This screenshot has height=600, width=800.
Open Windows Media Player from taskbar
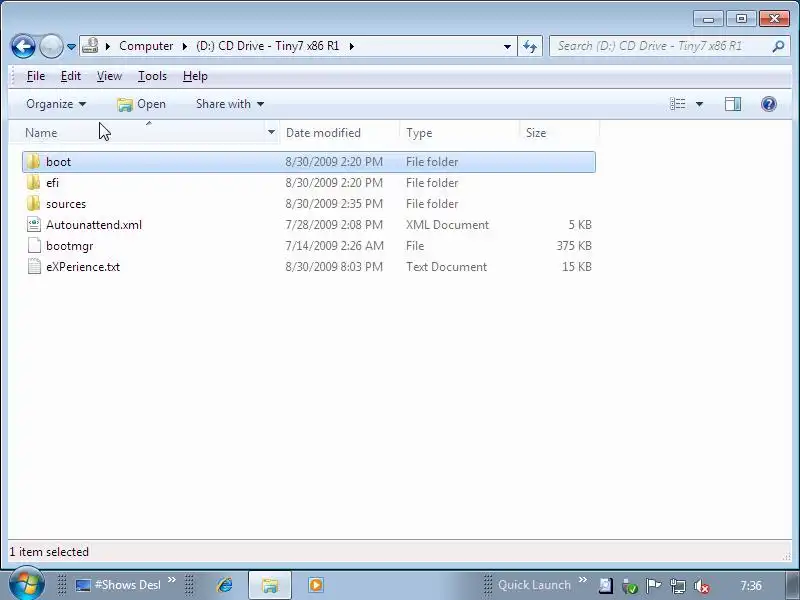(315, 585)
